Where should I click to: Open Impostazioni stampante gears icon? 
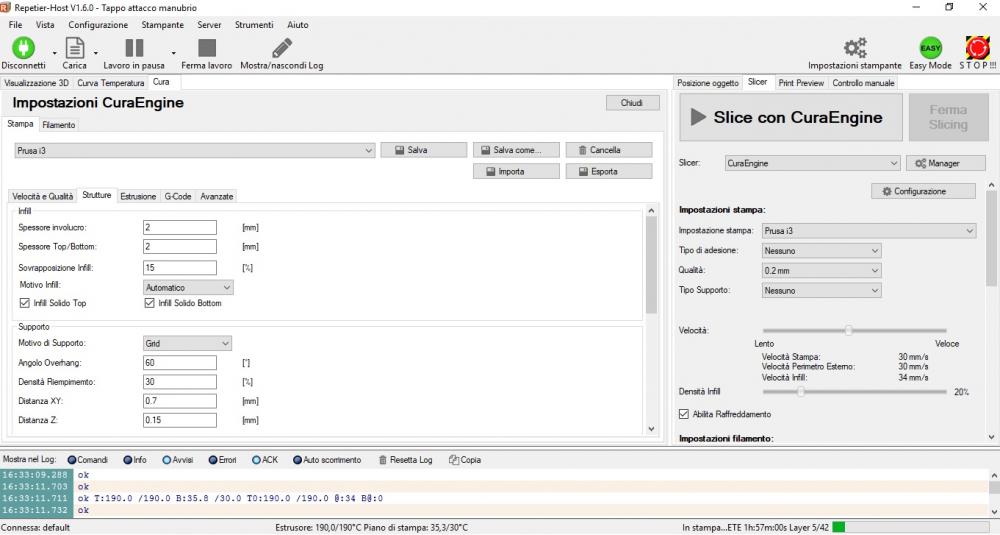[855, 48]
